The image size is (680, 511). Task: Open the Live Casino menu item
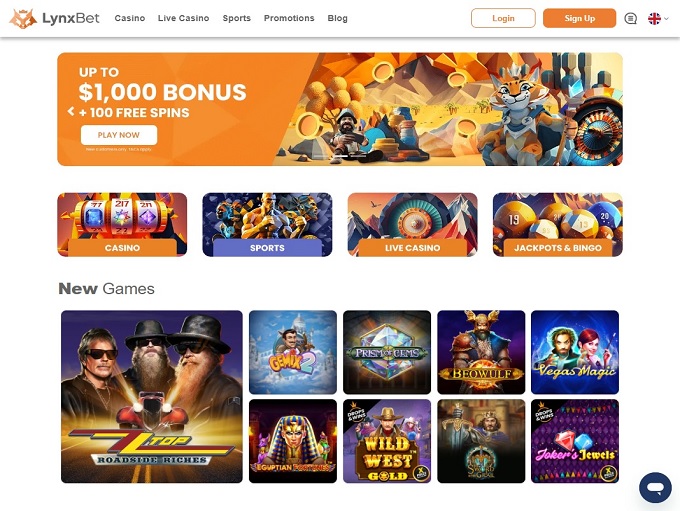[183, 18]
